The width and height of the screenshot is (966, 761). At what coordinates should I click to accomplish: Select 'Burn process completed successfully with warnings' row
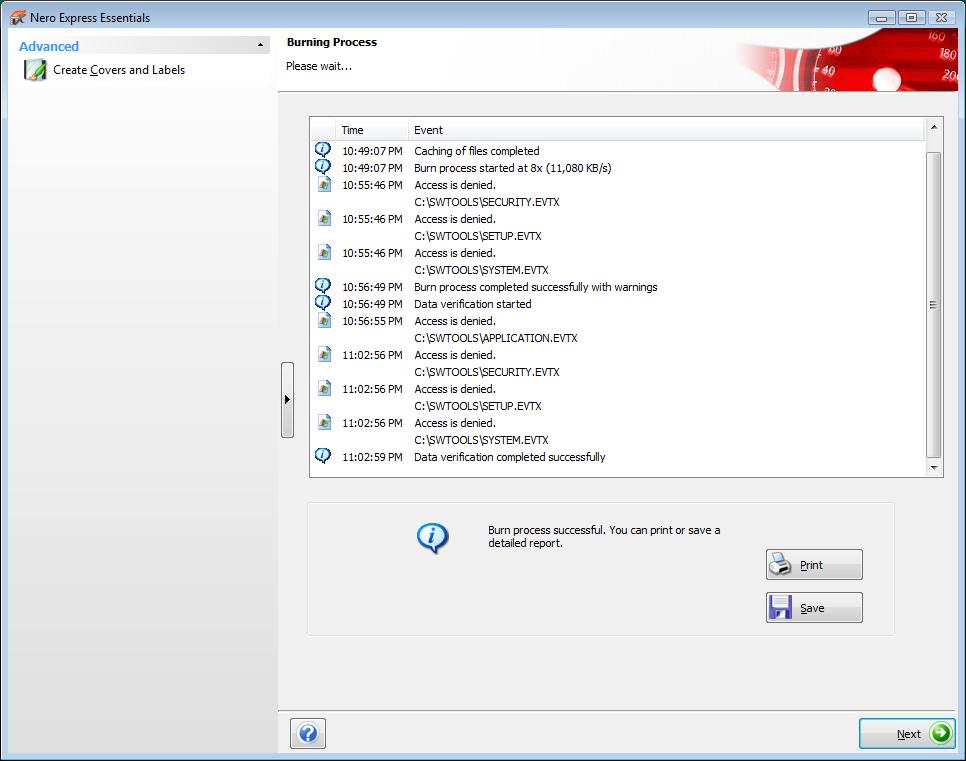(x=535, y=287)
